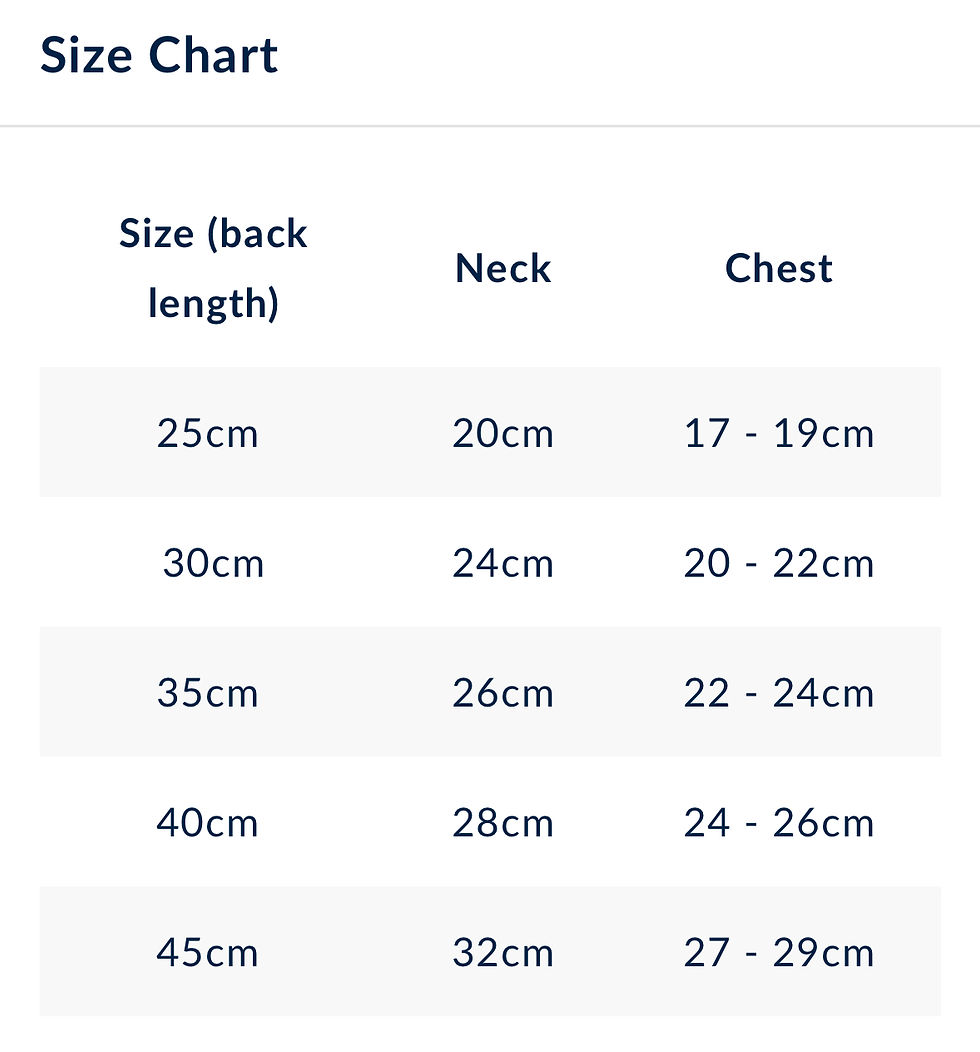Click the Chest column header
This screenshot has width=980, height=1052.
click(x=779, y=268)
